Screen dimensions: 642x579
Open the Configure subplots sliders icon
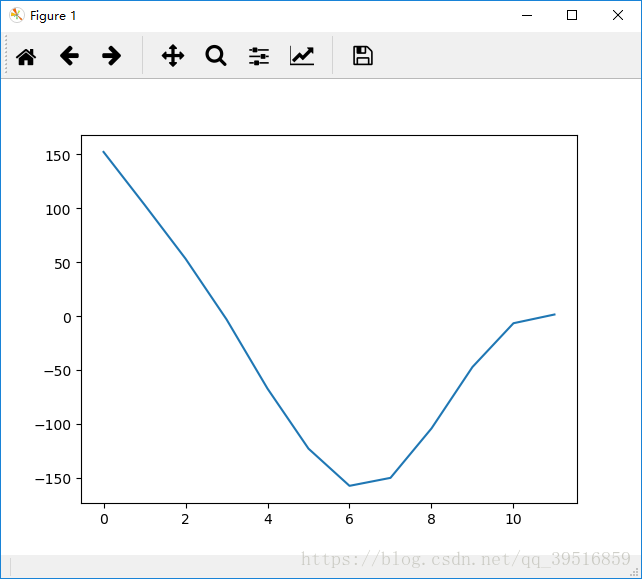tap(259, 56)
